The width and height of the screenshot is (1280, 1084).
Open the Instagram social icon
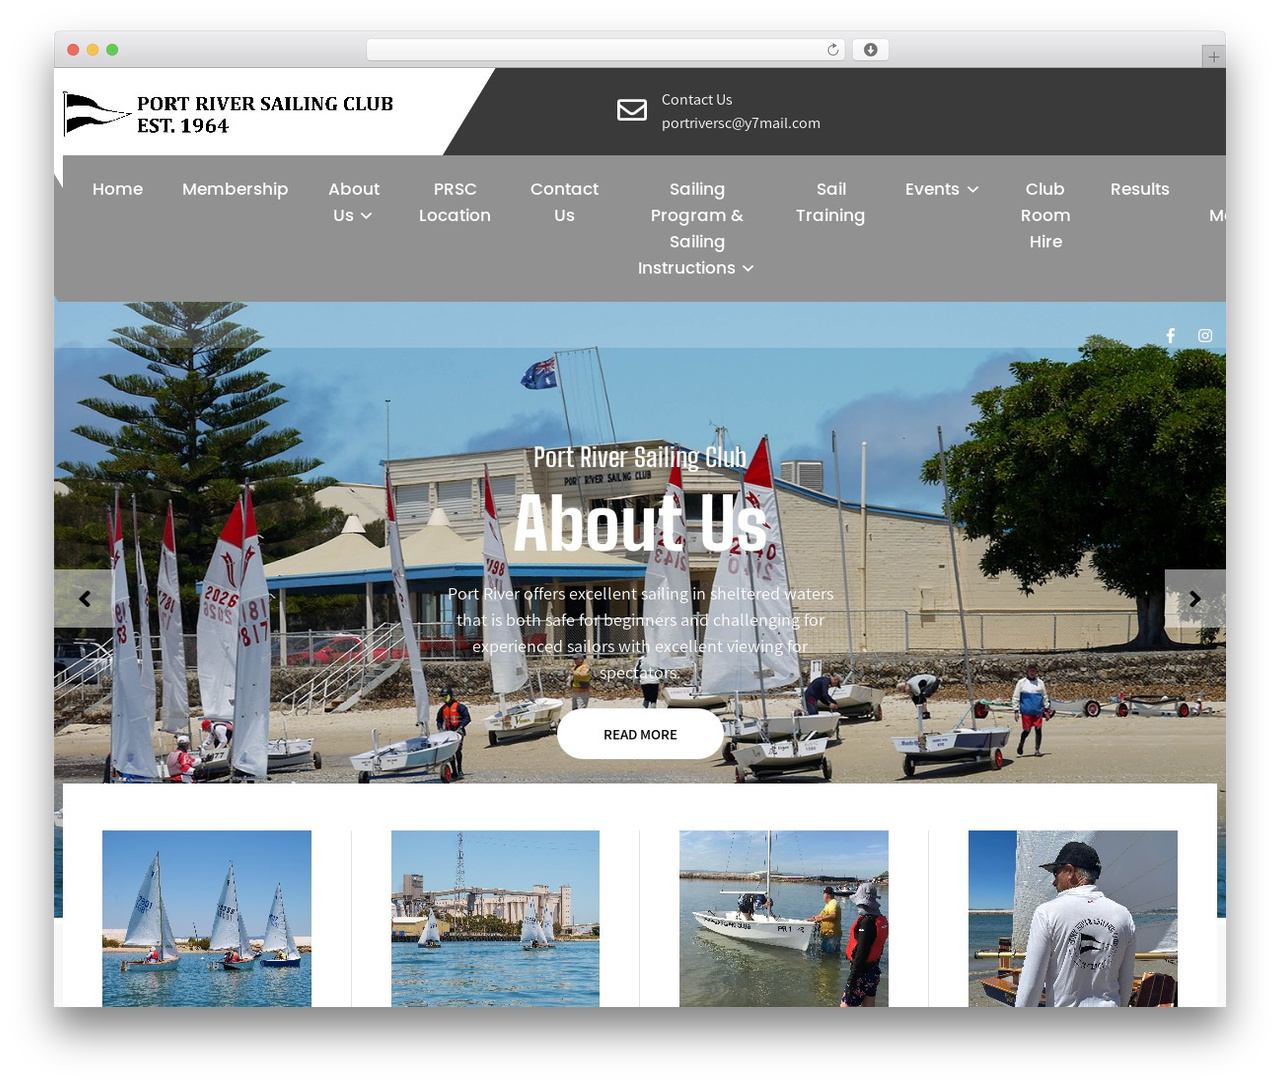coord(1205,336)
